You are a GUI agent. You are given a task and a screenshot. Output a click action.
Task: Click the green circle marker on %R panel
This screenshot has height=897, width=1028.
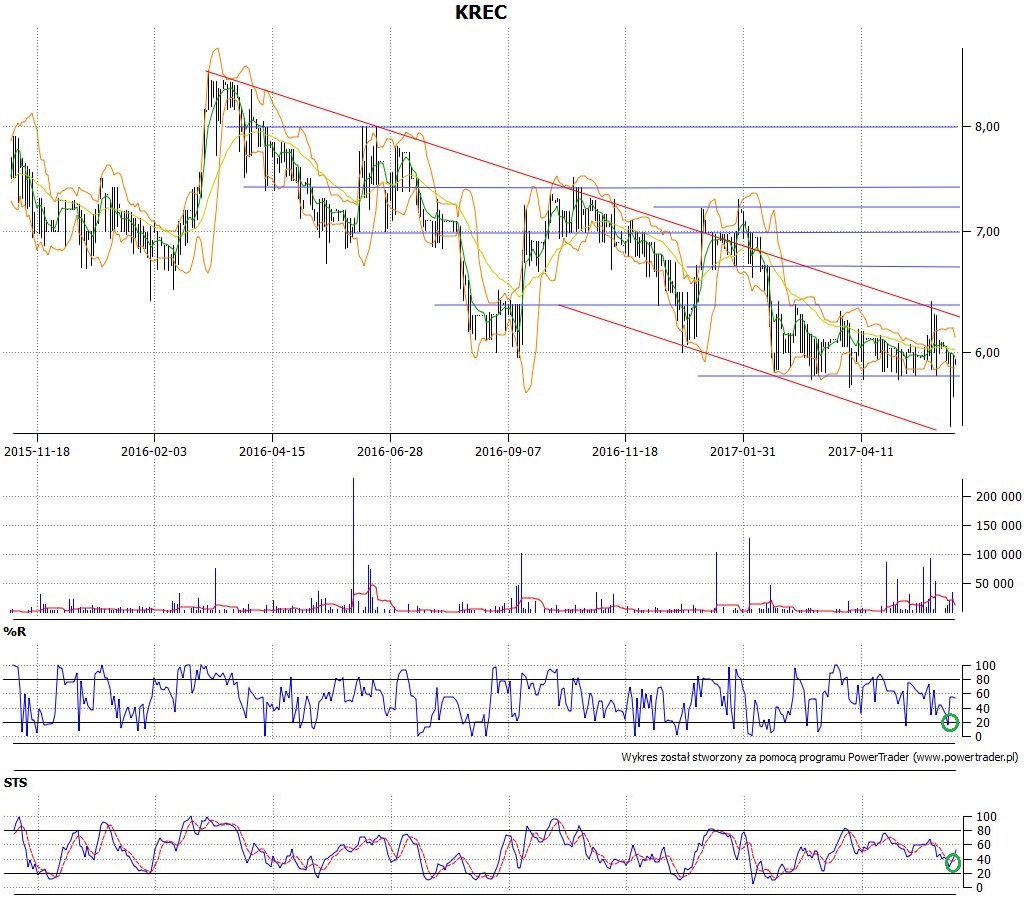[x=950, y=723]
